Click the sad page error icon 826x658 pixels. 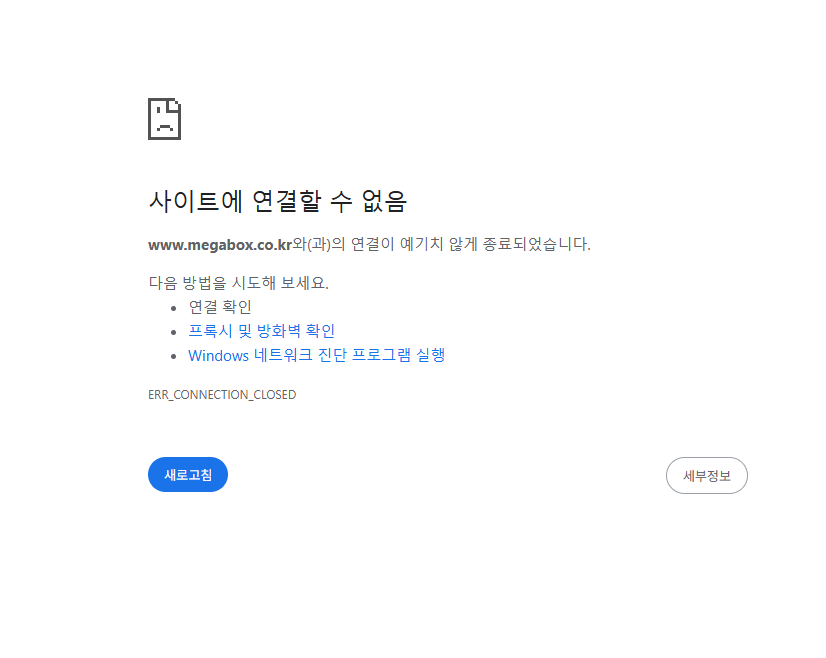click(164, 119)
